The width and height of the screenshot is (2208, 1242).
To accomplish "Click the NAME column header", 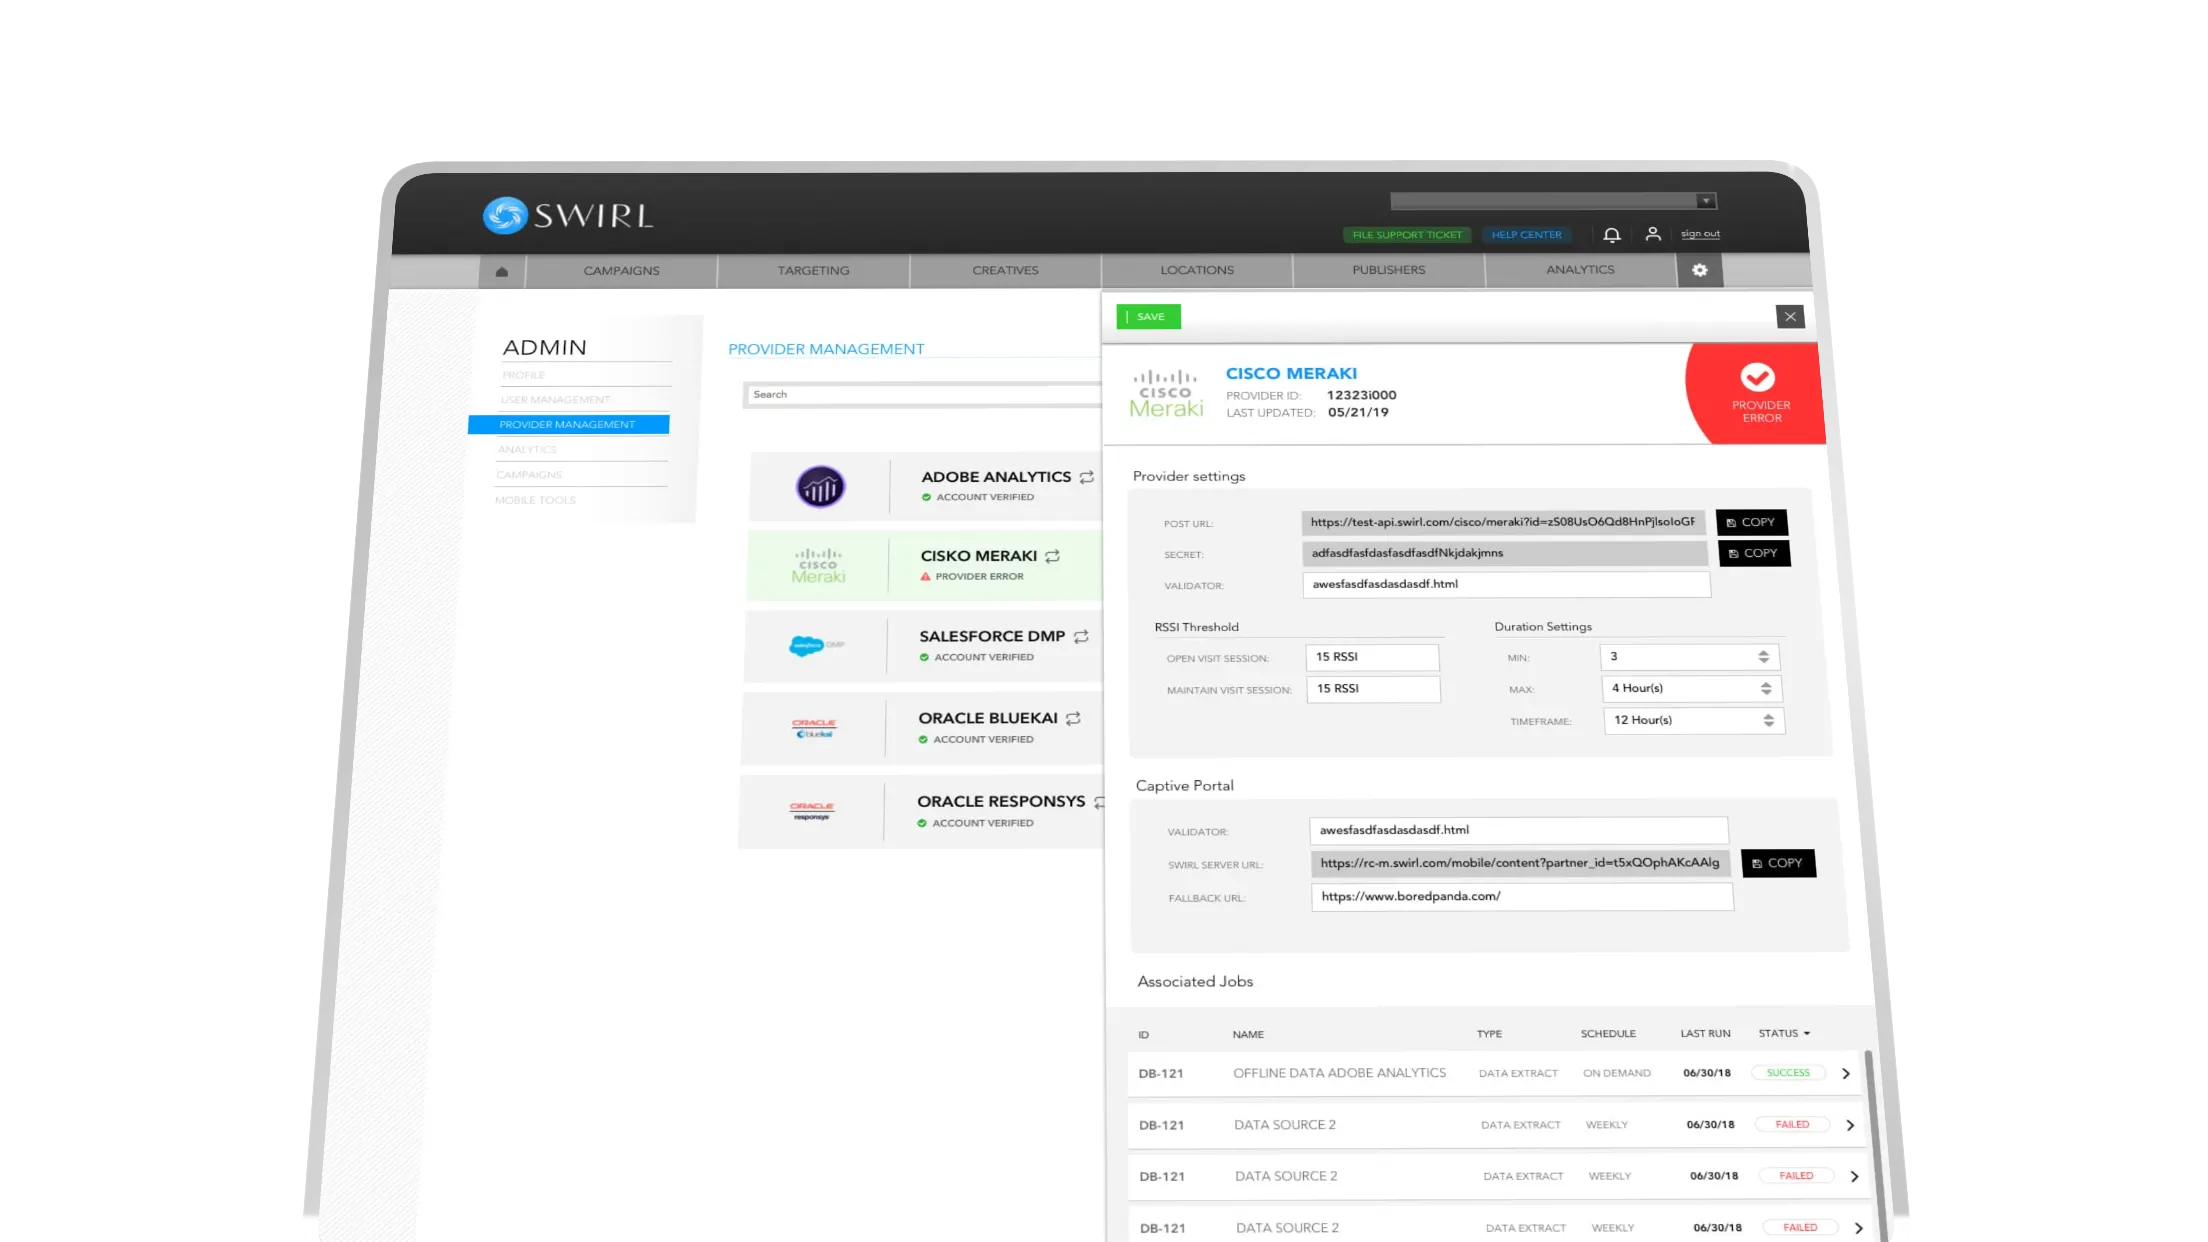I will [x=1248, y=1035].
